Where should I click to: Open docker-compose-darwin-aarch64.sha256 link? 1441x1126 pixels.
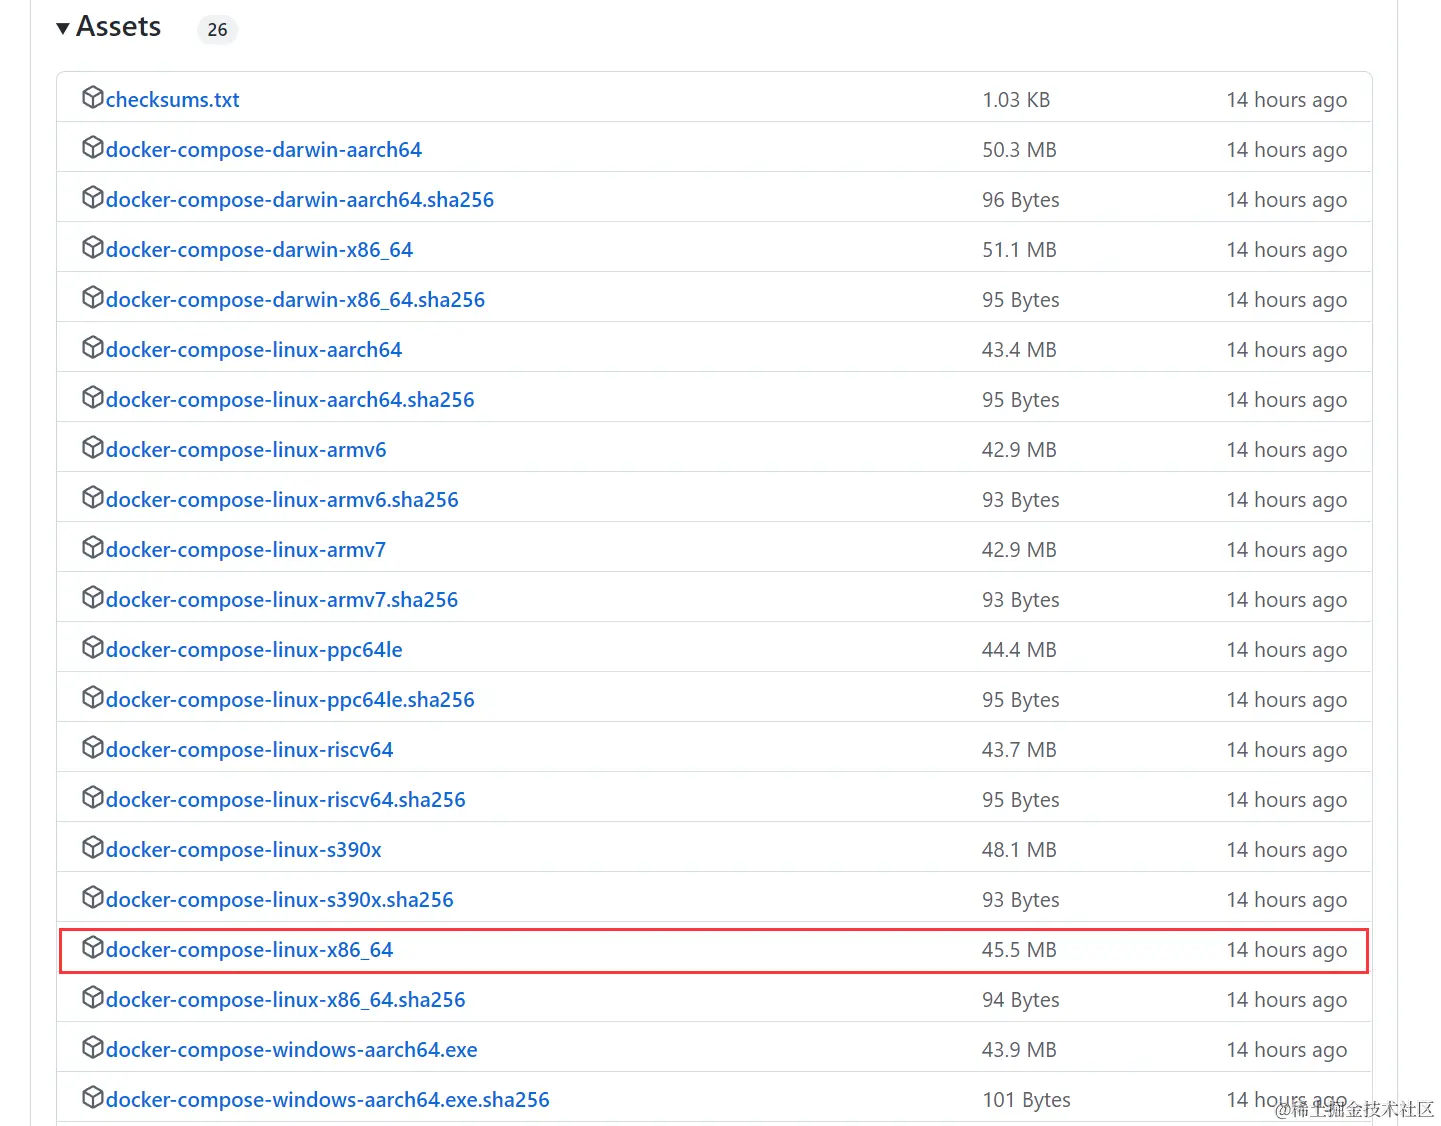point(300,200)
